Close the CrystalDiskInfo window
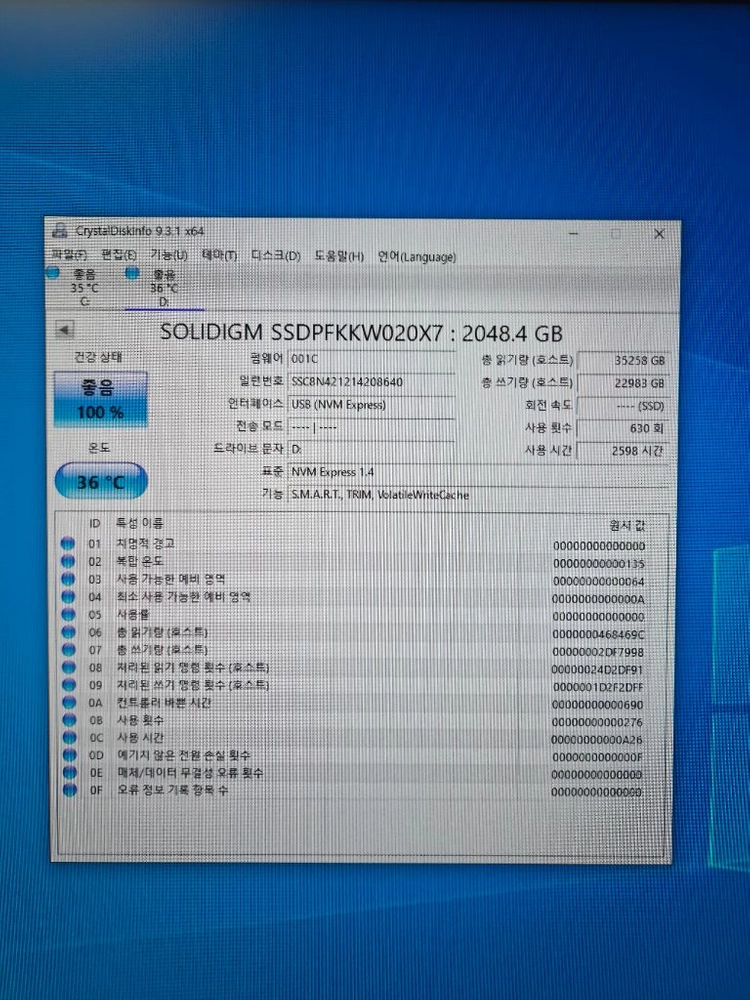 coord(659,234)
